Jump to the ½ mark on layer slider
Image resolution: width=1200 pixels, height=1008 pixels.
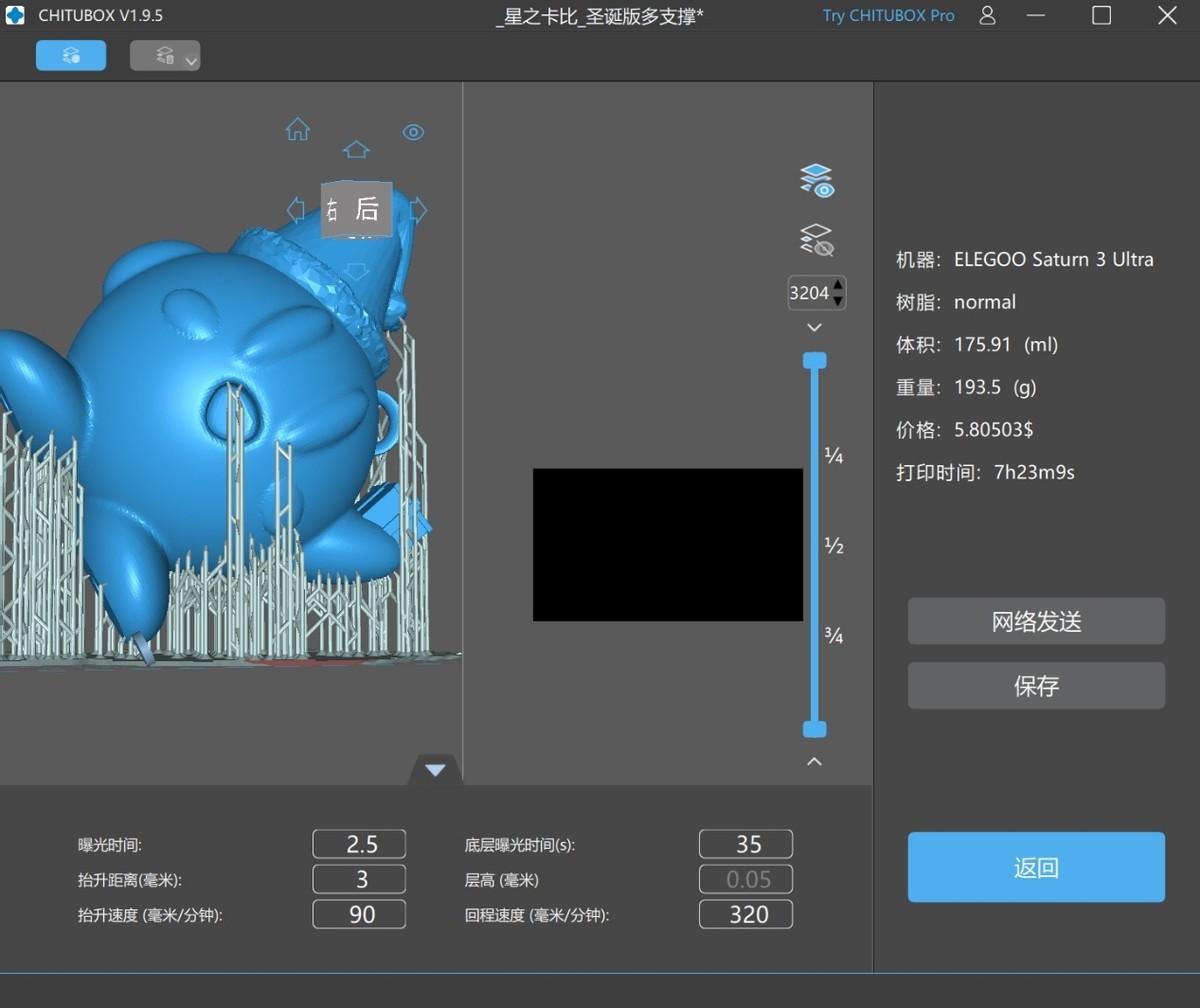tap(833, 546)
